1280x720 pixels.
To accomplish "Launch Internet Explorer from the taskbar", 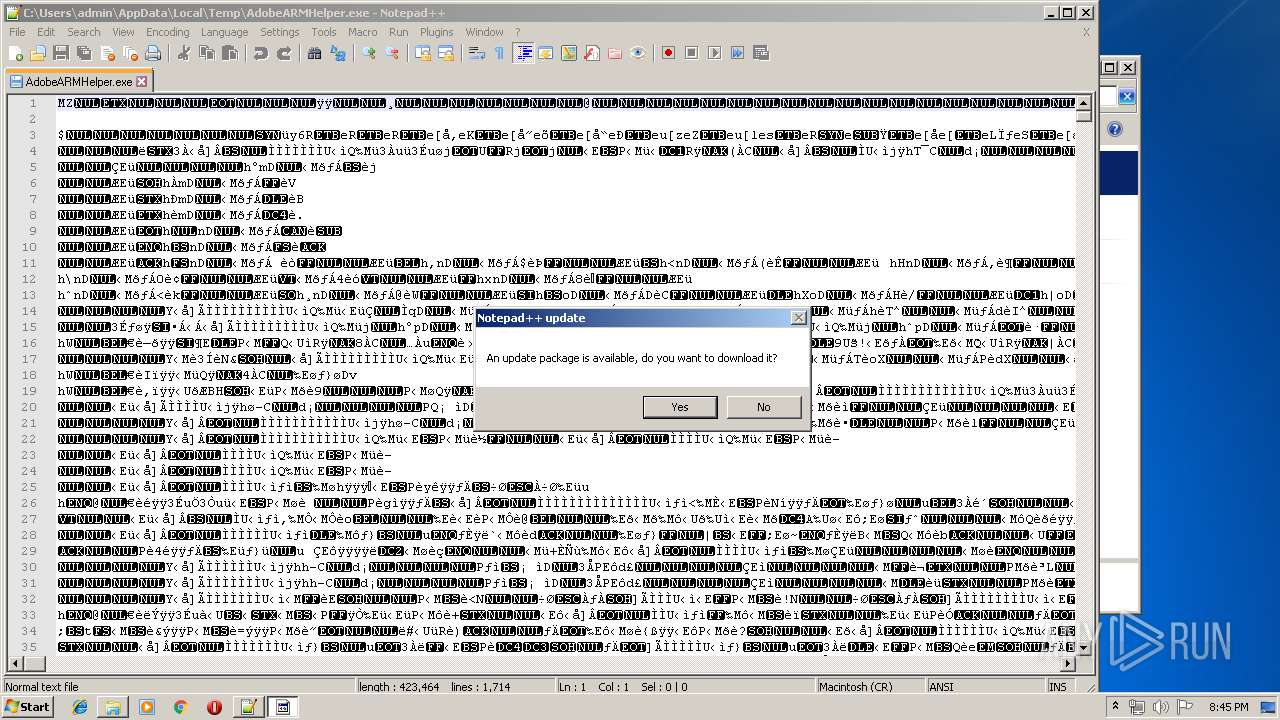I will click(x=80, y=707).
